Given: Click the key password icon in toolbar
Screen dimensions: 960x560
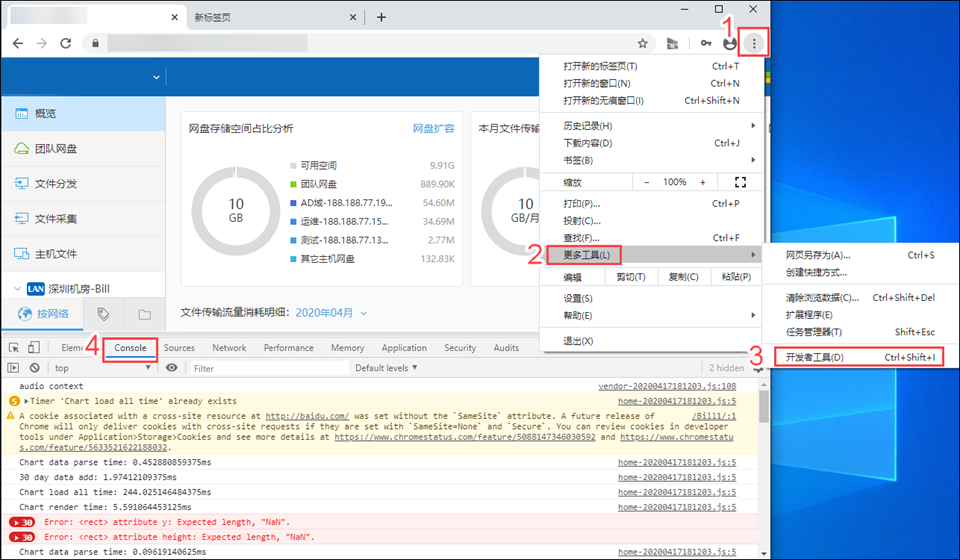Looking at the screenshot, I should coord(706,43).
